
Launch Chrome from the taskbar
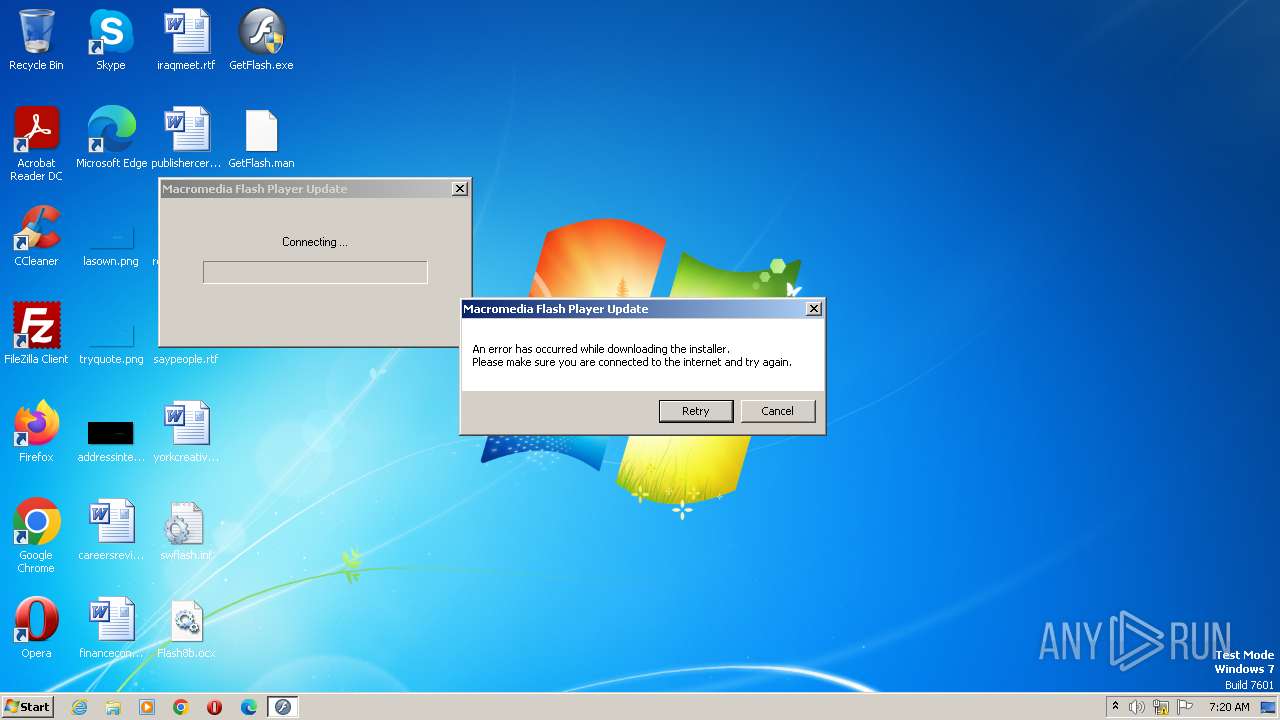point(181,707)
